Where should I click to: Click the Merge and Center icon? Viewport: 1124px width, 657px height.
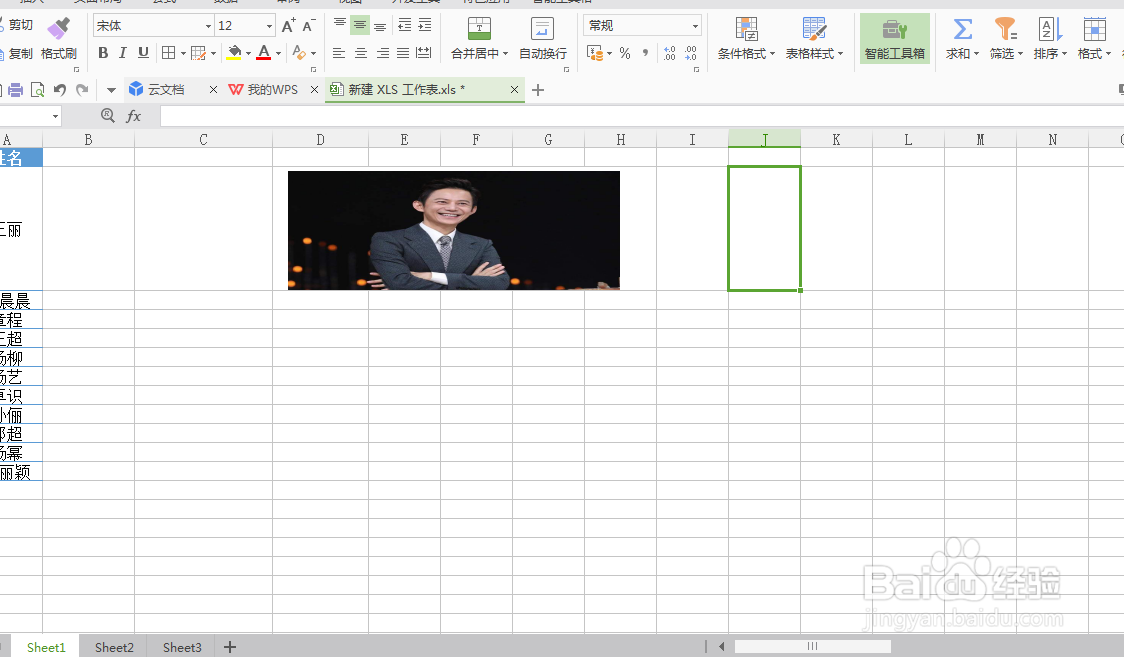(x=479, y=29)
